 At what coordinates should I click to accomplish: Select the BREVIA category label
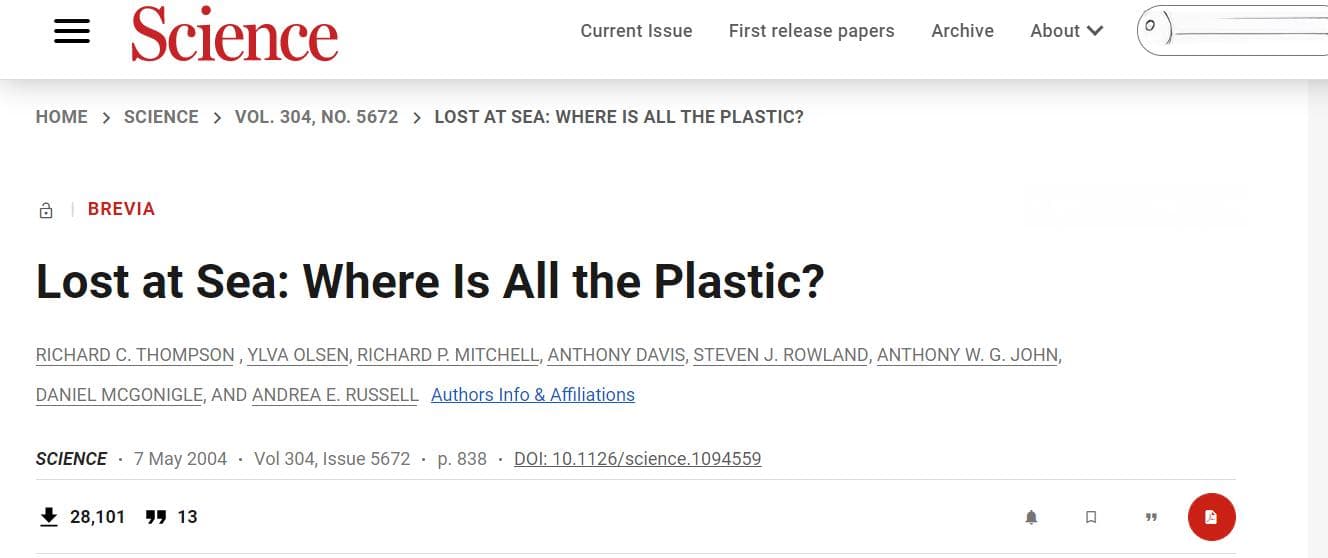tap(121, 209)
